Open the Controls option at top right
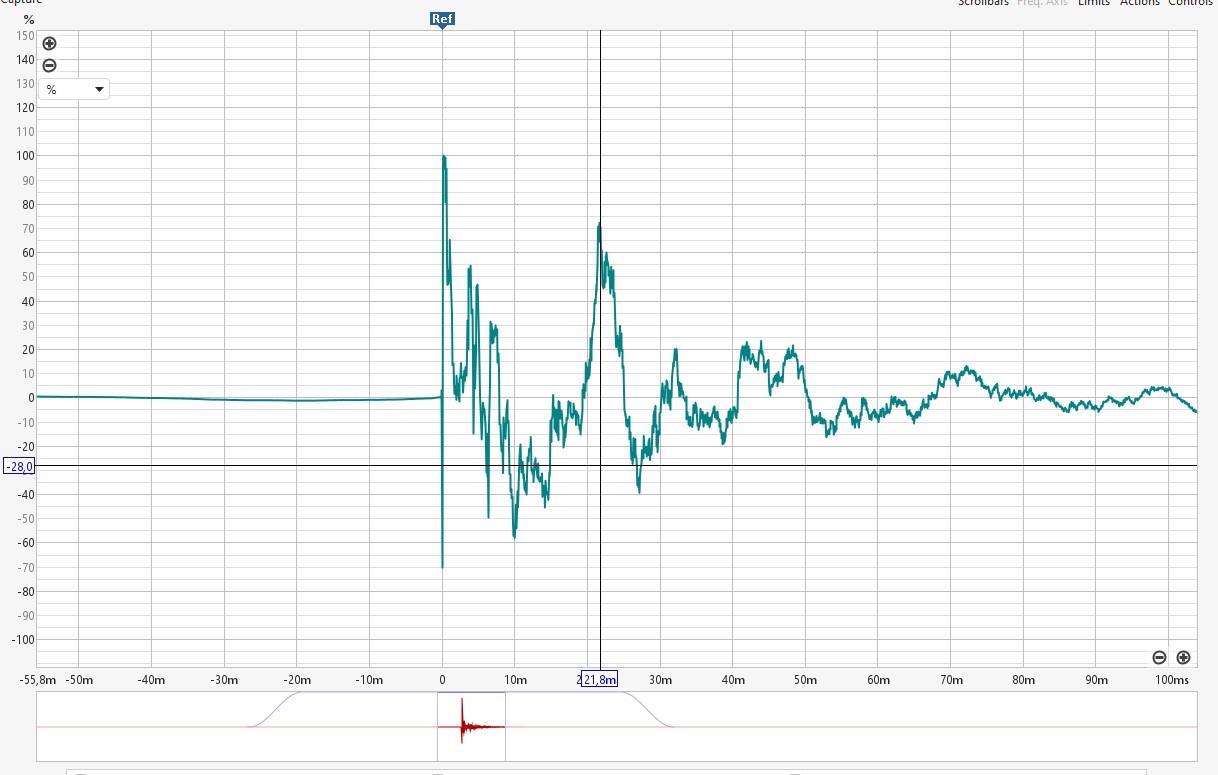This screenshot has width=1218, height=775. [1190, 3]
